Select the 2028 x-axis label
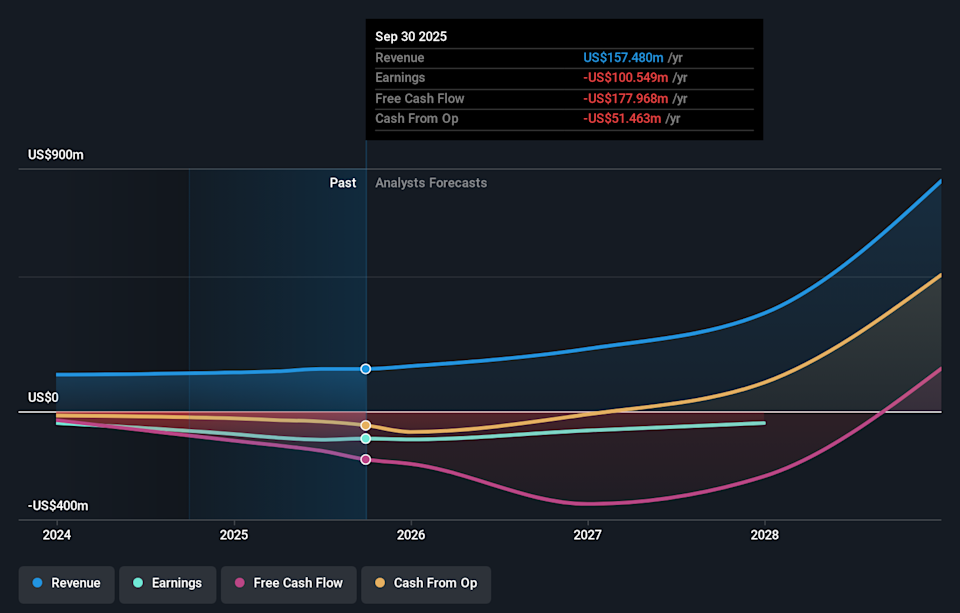960x613 pixels. pos(765,535)
